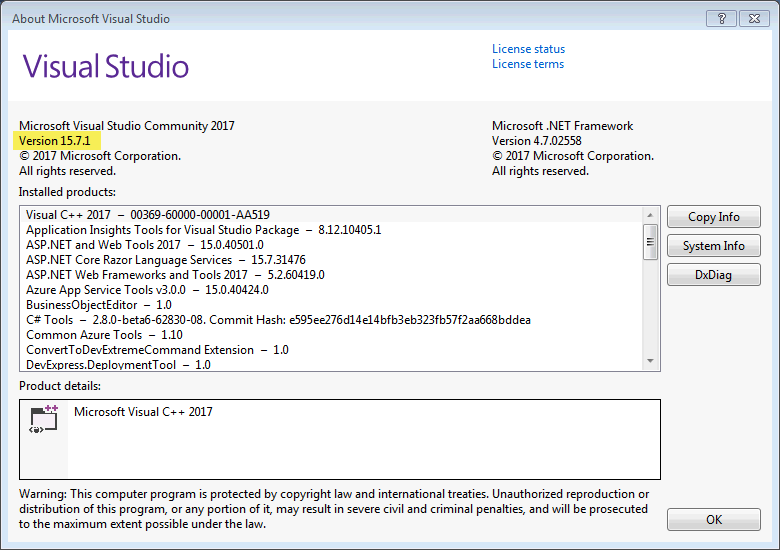This screenshot has width=780, height=550.
Task: Click Microsoft Visual Studio Community 2017 text
Action: point(127,126)
